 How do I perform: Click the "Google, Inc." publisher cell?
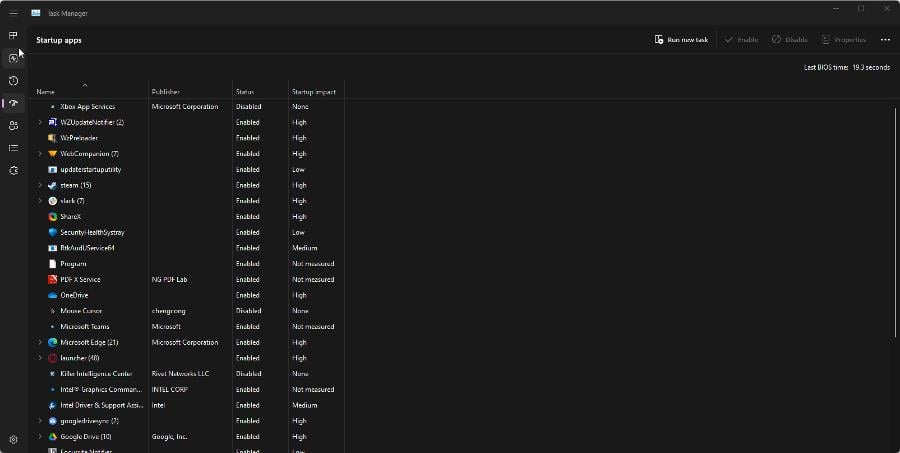tap(169, 436)
